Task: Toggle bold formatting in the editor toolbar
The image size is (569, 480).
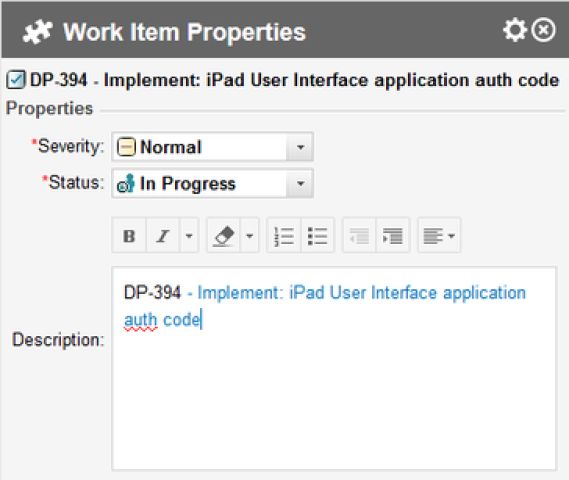Action: (x=129, y=236)
